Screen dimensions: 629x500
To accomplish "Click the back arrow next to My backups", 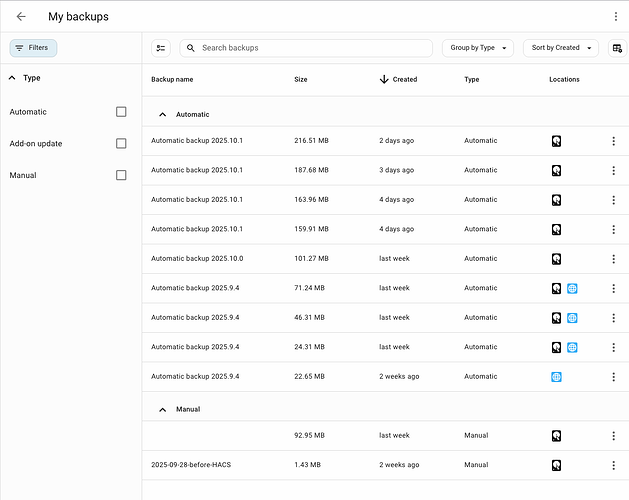I will (21, 17).
